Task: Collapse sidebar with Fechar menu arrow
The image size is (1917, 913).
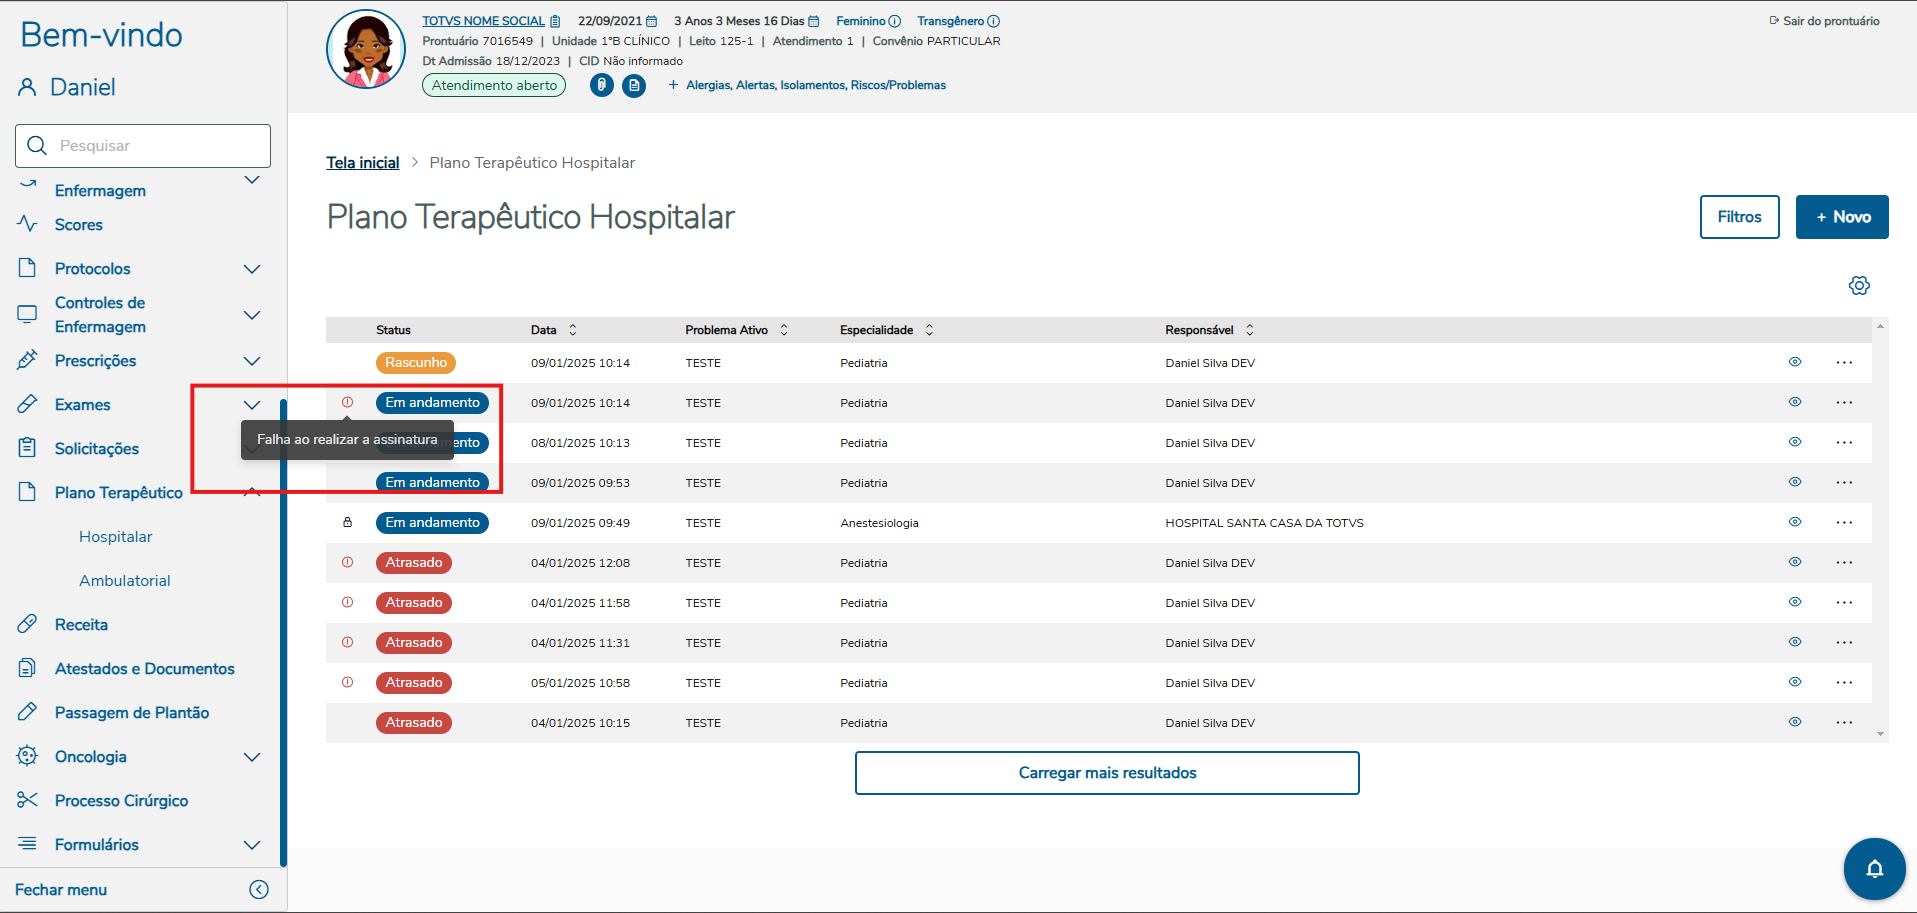Action: tap(259, 890)
